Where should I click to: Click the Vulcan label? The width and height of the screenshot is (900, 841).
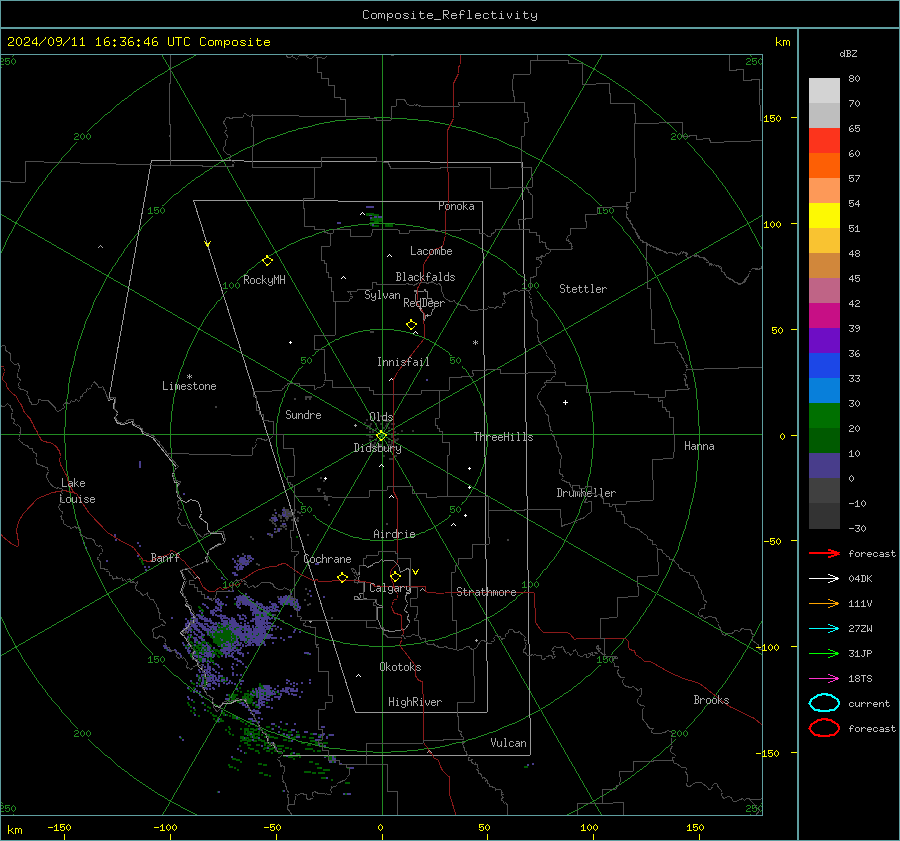[x=508, y=743]
